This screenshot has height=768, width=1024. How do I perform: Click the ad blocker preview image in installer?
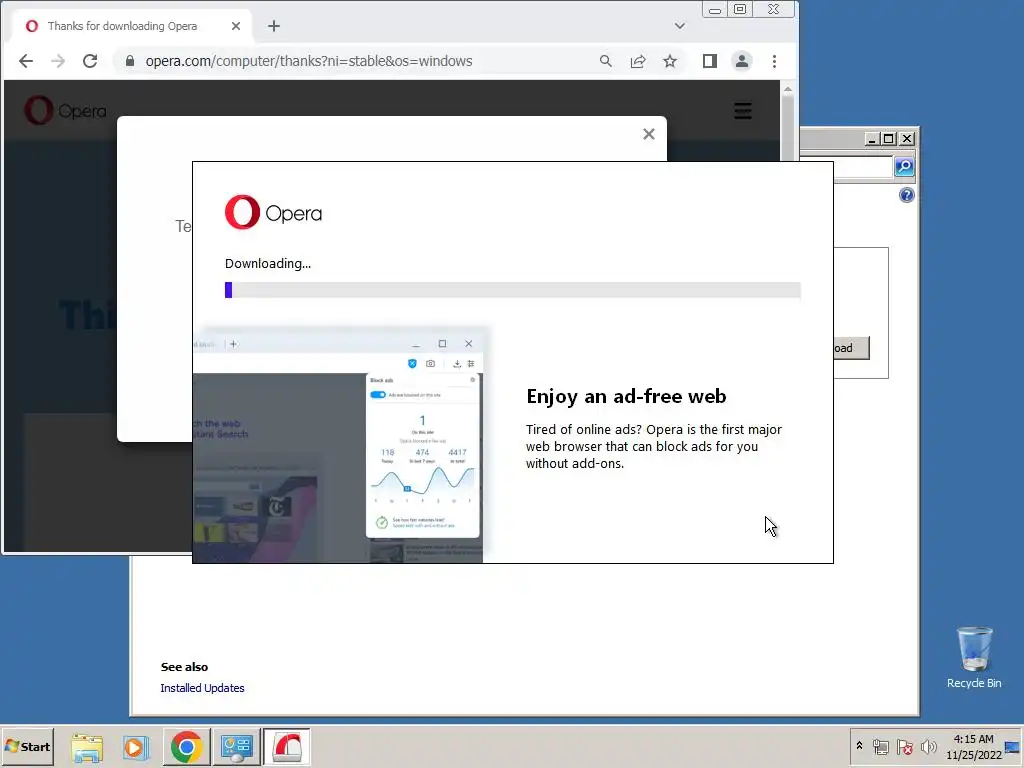click(338, 445)
